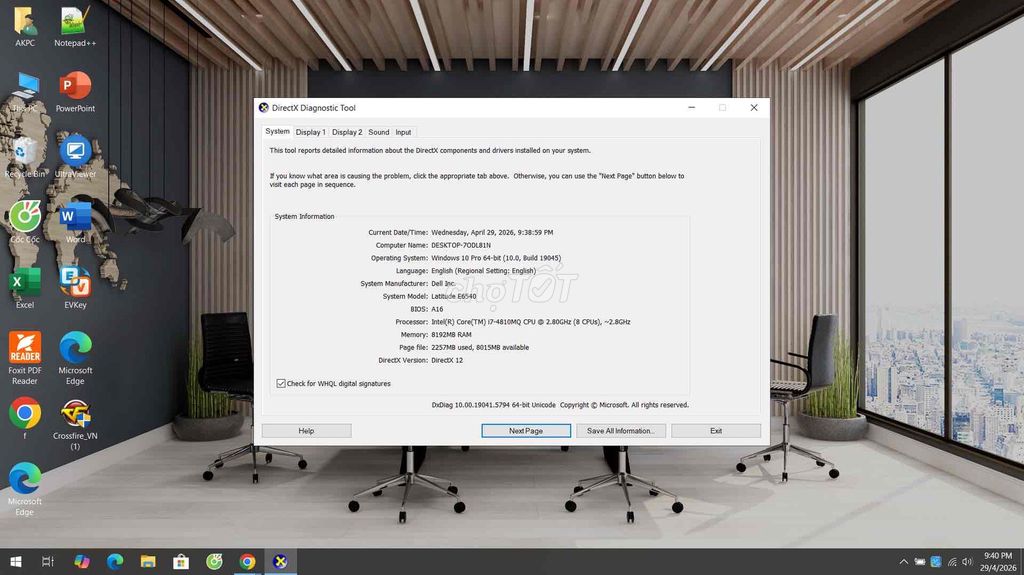Click DxDiag 10.00.19041.5794 64-bit Unicode text

tap(494, 405)
